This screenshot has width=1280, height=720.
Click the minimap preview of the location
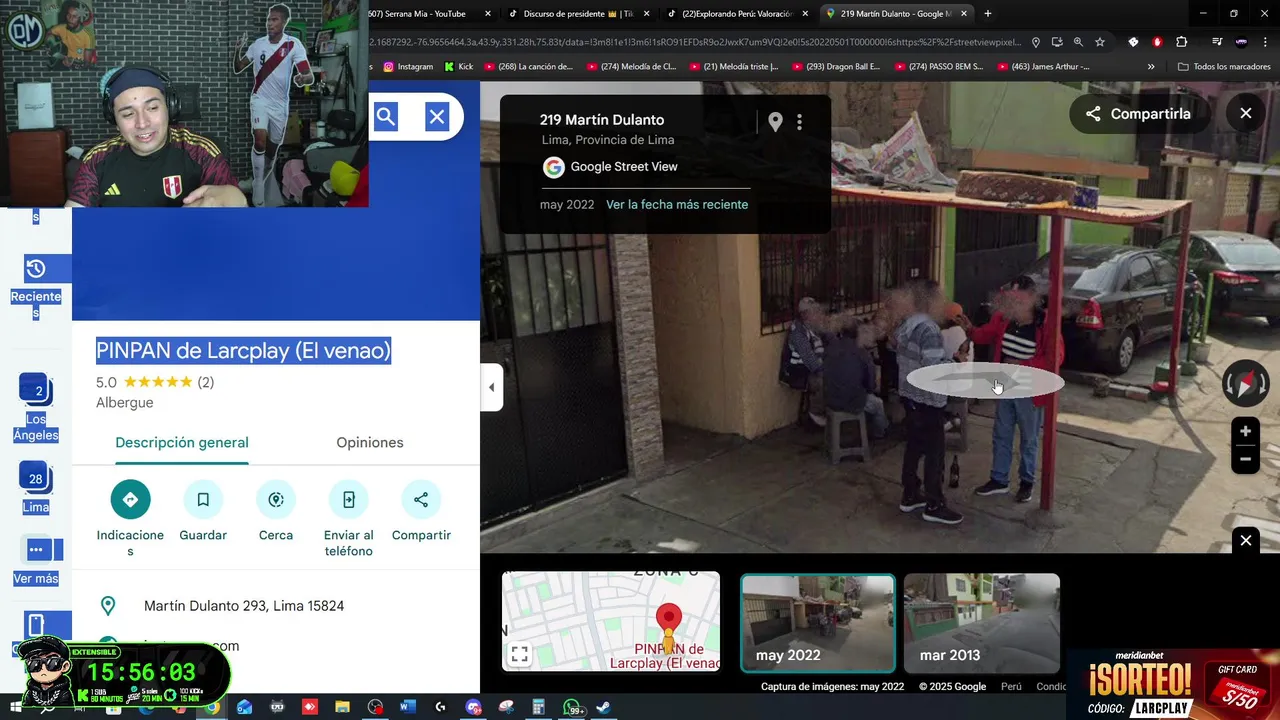[x=611, y=621]
